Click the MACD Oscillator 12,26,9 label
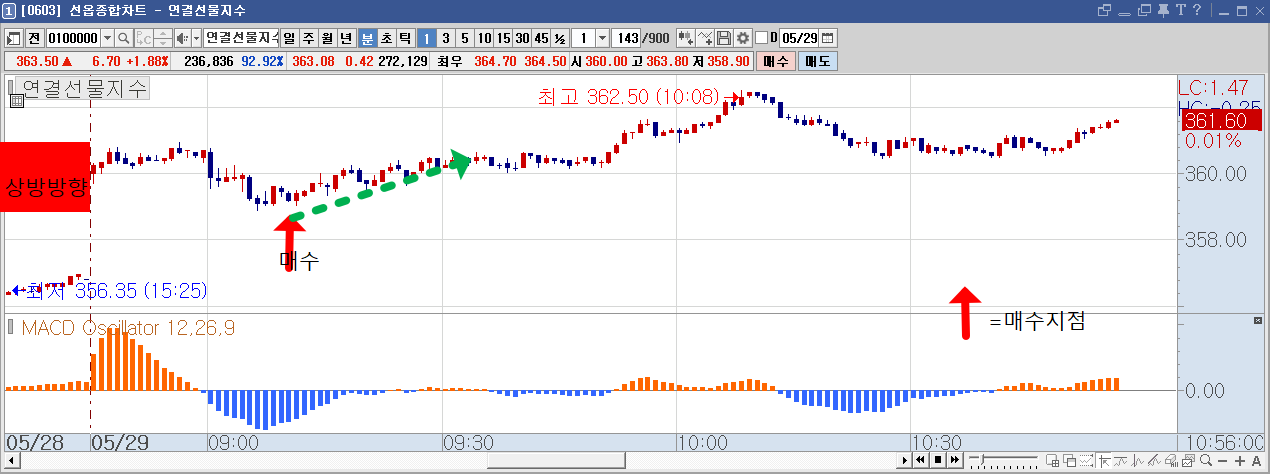Screen dimensions: 1270x474 [128, 328]
